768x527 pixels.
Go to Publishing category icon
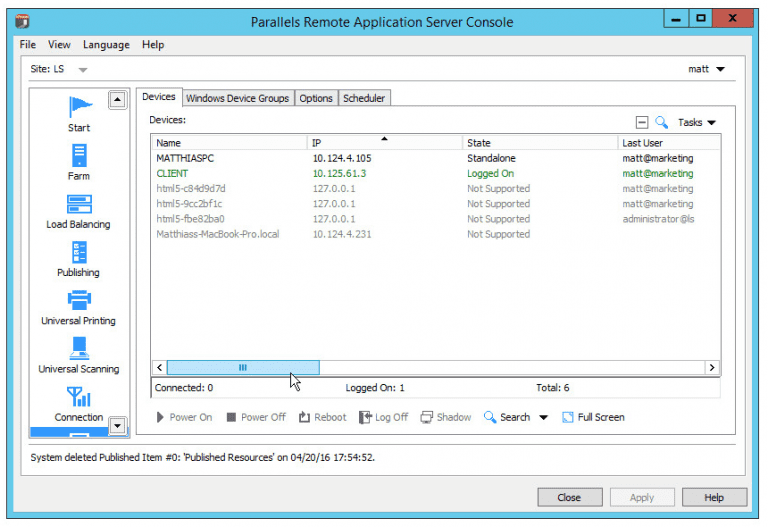click(x=79, y=252)
